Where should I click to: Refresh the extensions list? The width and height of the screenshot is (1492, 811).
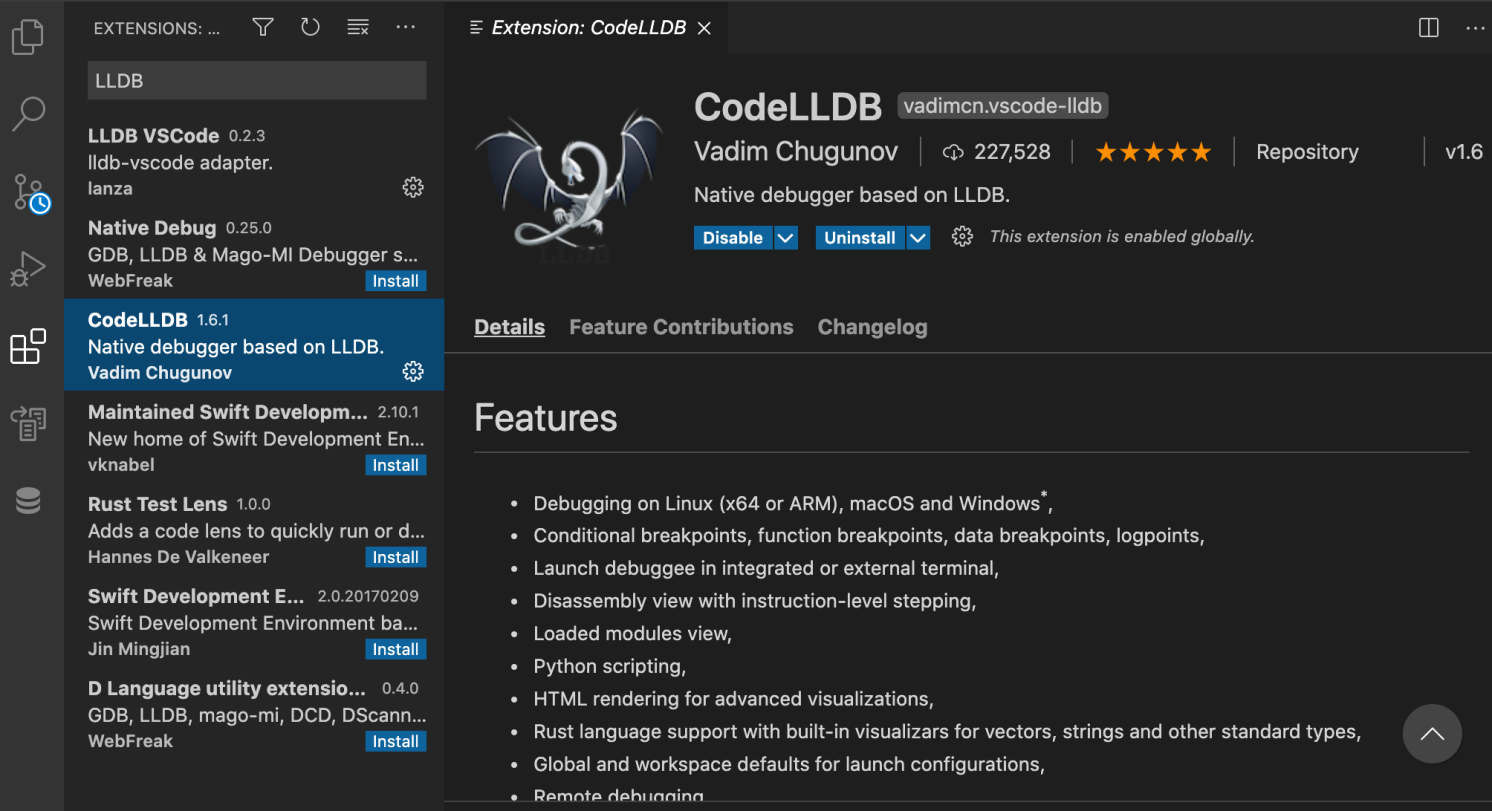coord(310,28)
